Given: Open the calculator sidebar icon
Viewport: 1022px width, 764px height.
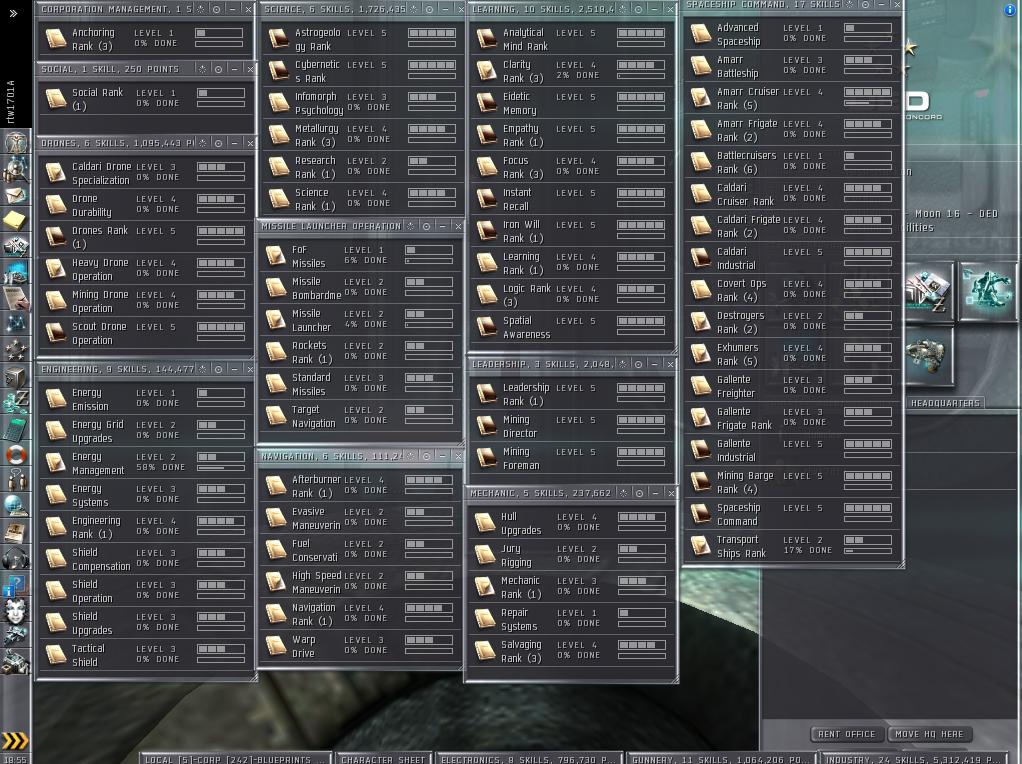Looking at the screenshot, I should 16,428.
